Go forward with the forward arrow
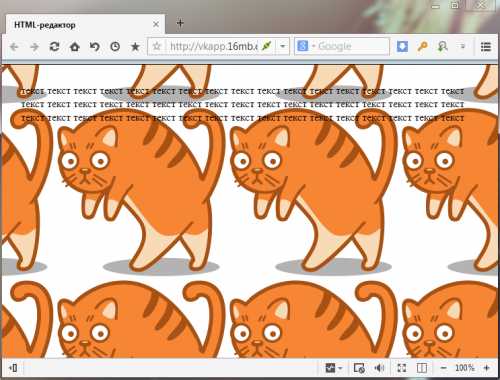Image resolution: width=500 pixels, height=380 pixels. coord(34,47)
